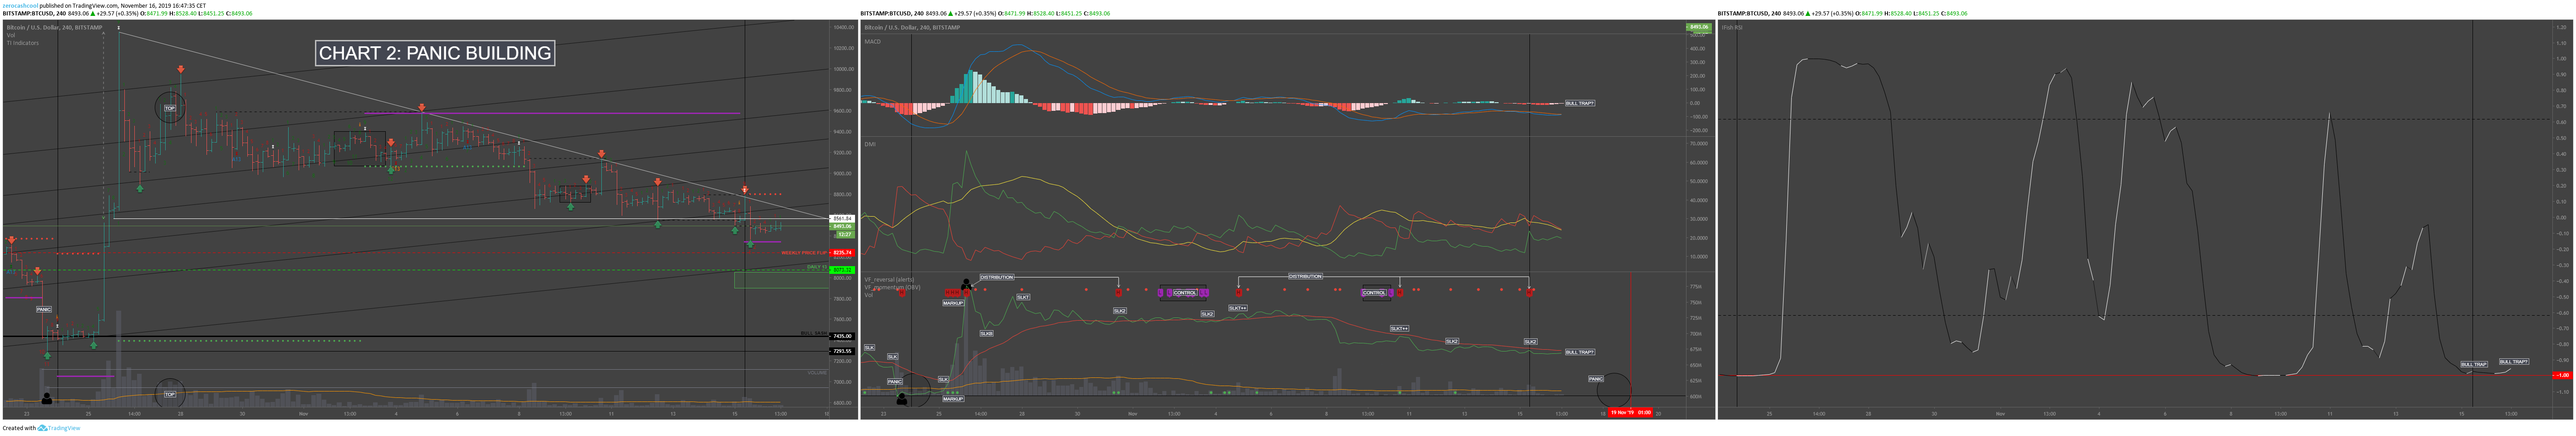Select the green 8071.51 price label

point(842,269)
